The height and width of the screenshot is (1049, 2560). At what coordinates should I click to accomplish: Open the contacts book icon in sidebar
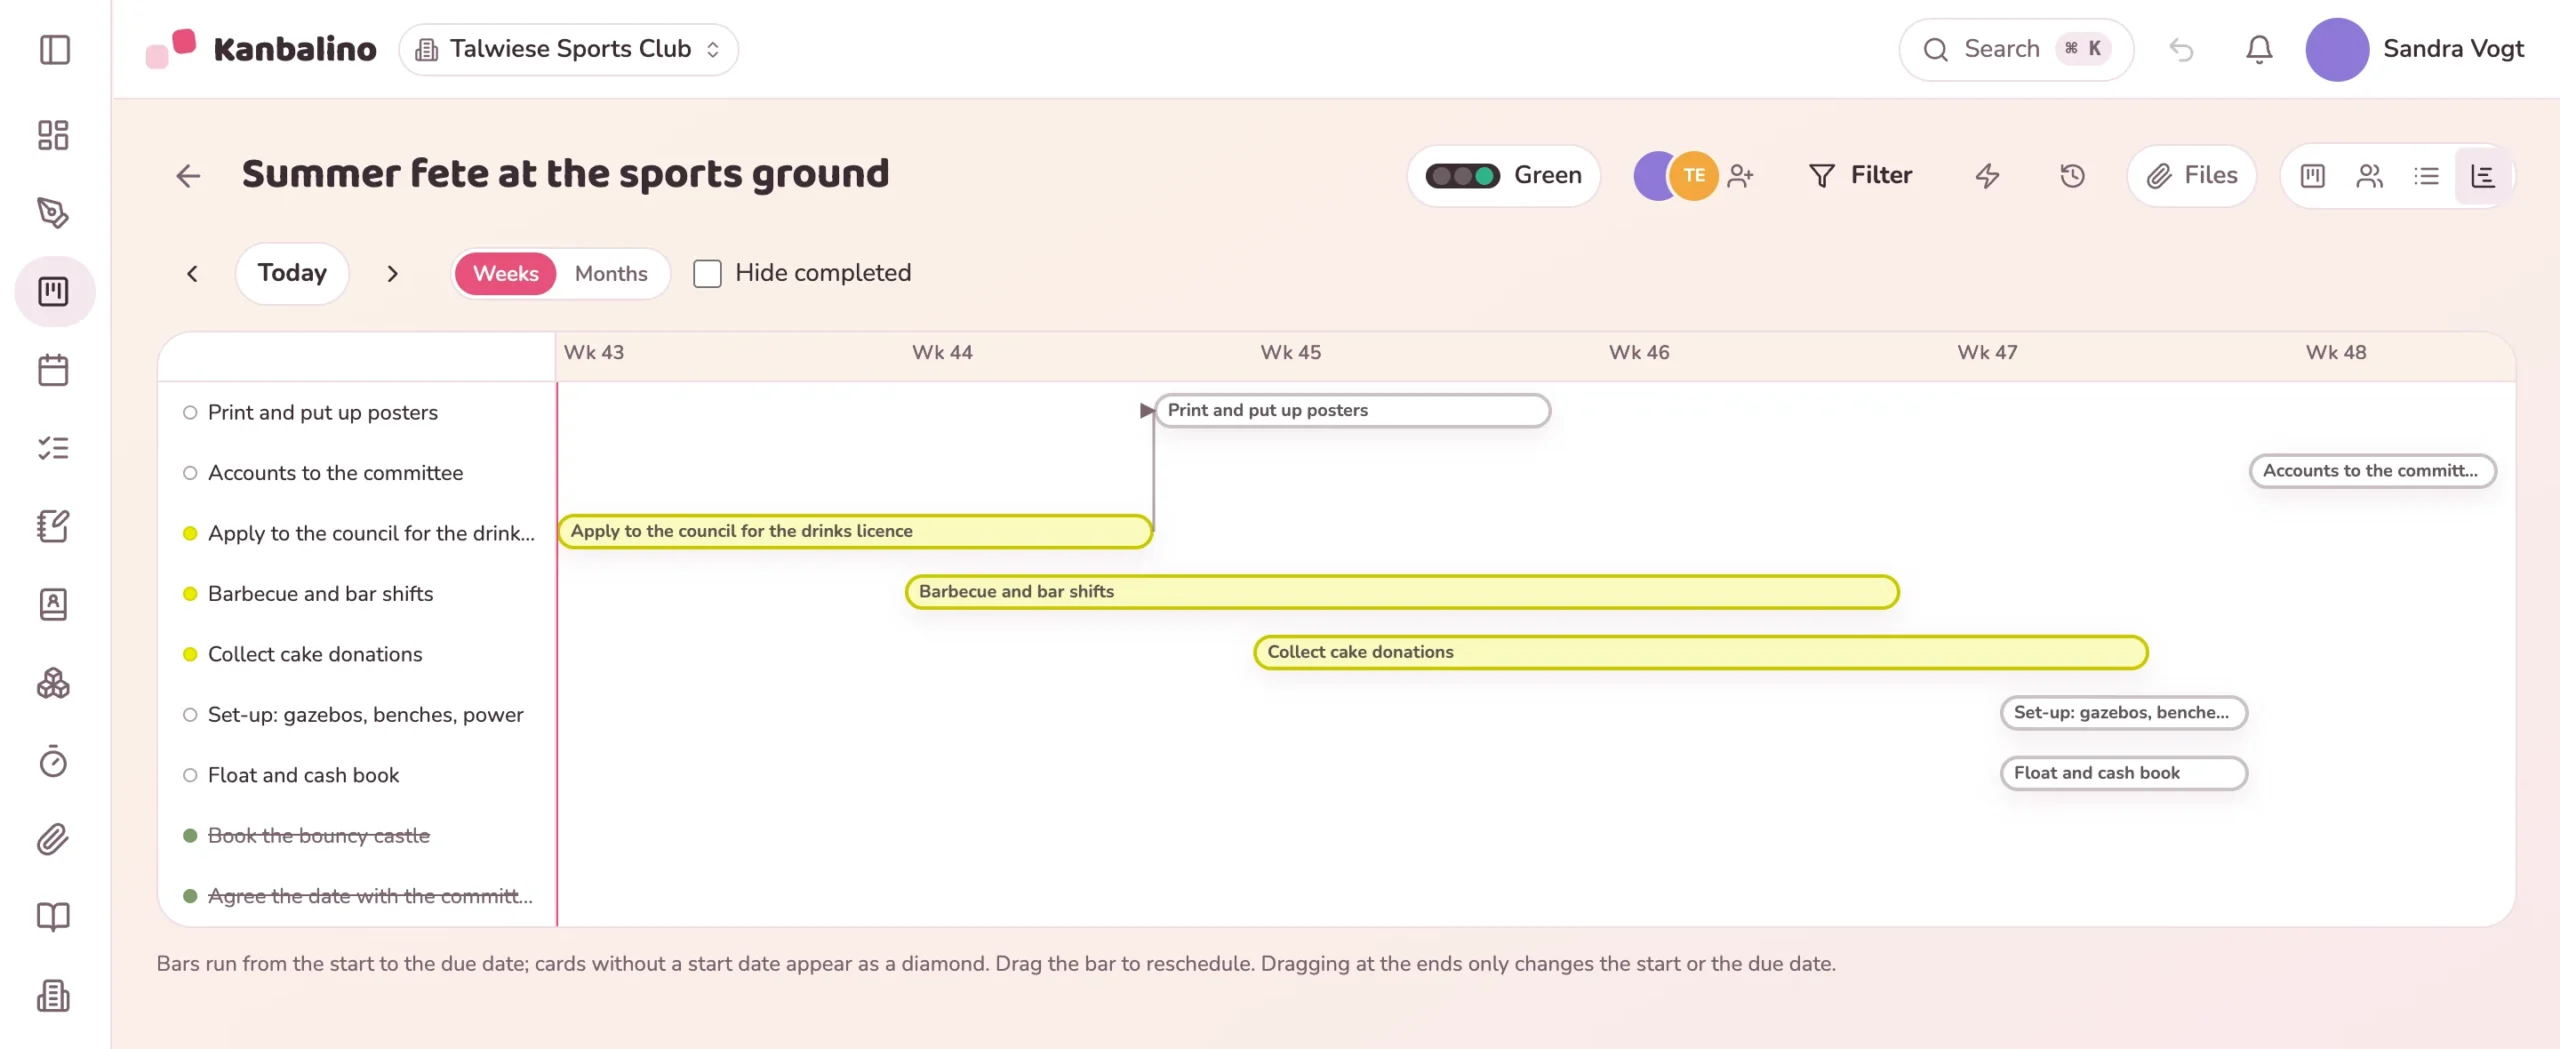tap(53, 604)
